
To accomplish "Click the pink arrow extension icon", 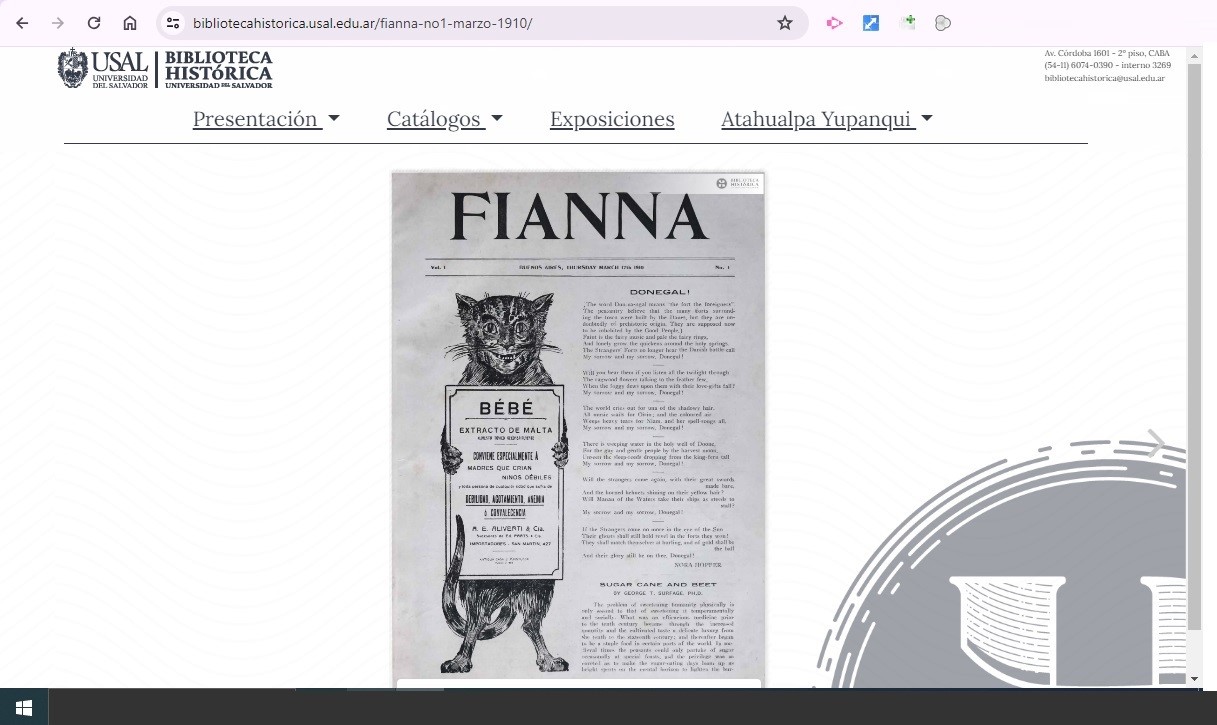I will [x=834, y=23].
